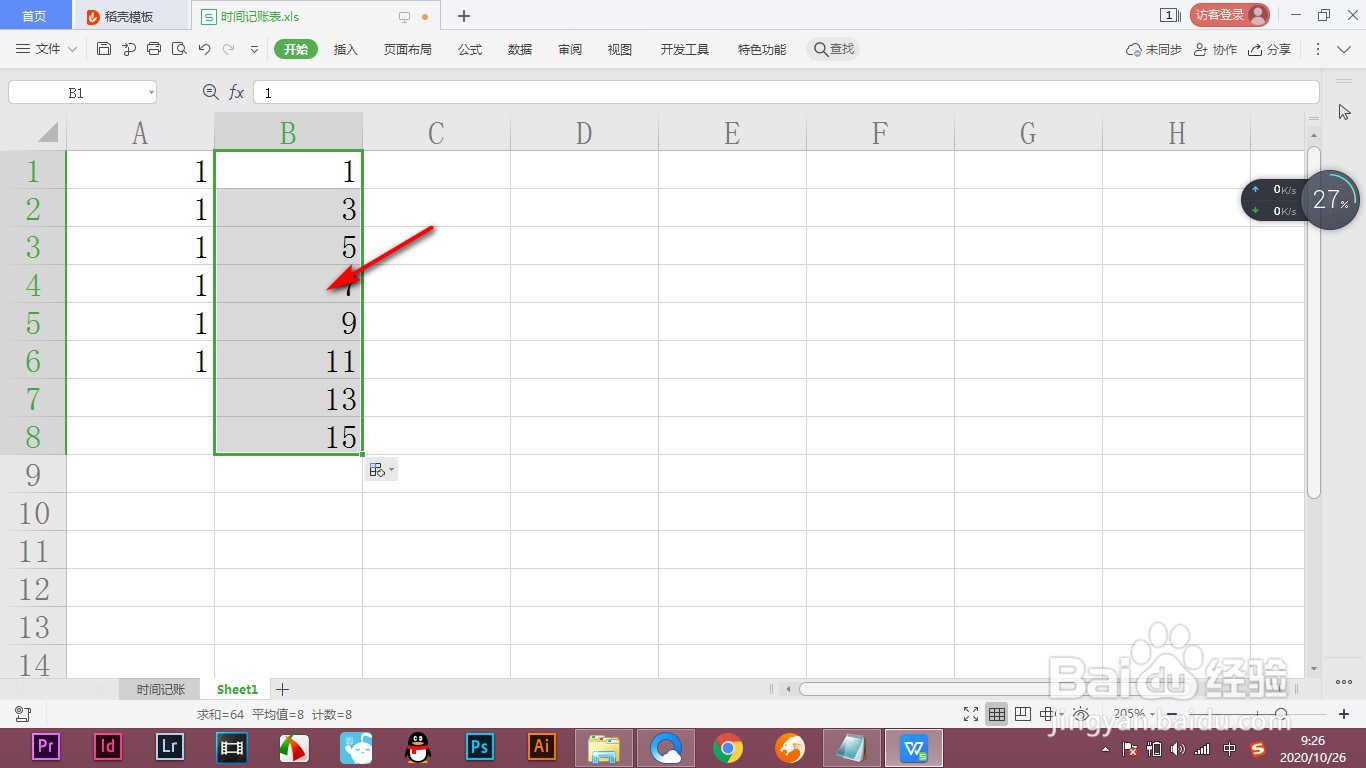Add a new sheet with plus icon
The height and width of the screenshot is (768, 1366).
[x=283, y=689]
